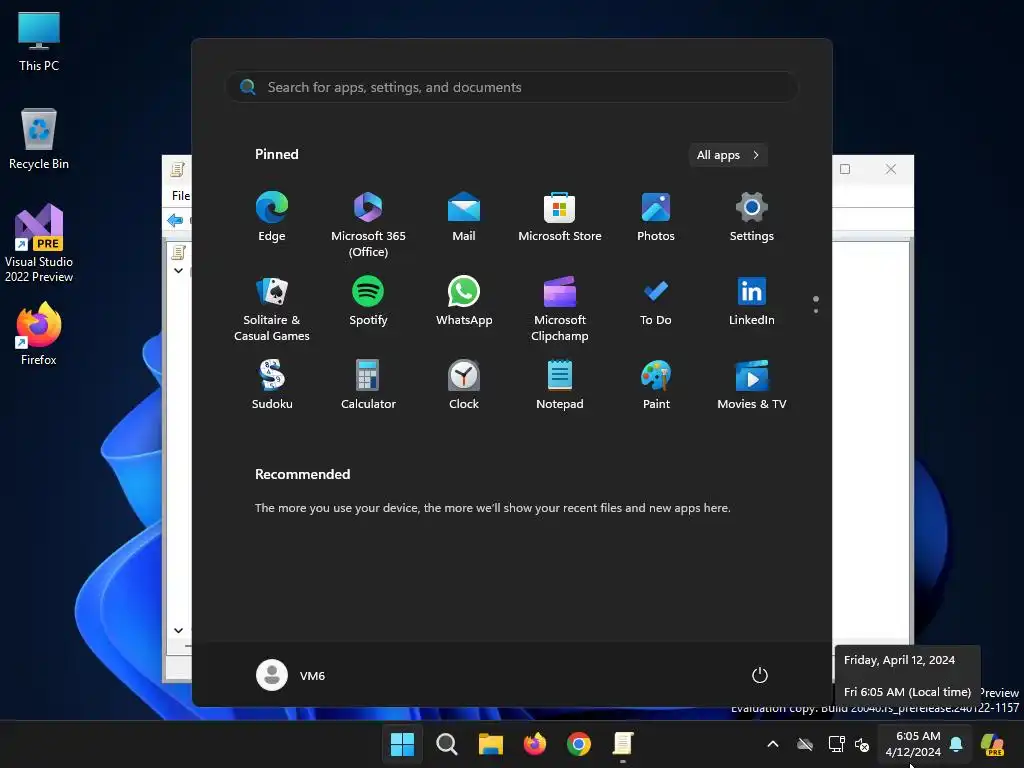Close the background window
This screenshot has height=768, width=1024.
pos(891,169)
